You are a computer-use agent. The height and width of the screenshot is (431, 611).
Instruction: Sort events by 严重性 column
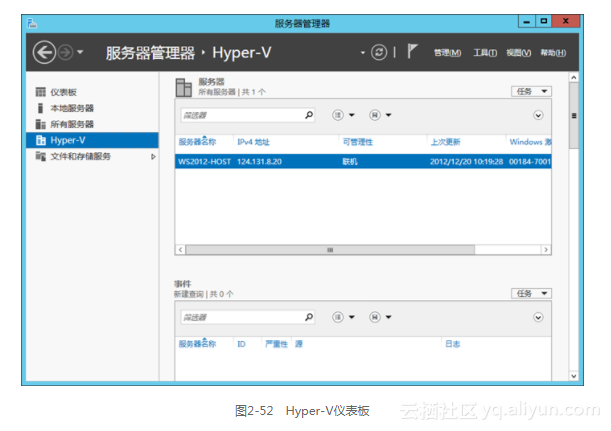pos(276,344)
